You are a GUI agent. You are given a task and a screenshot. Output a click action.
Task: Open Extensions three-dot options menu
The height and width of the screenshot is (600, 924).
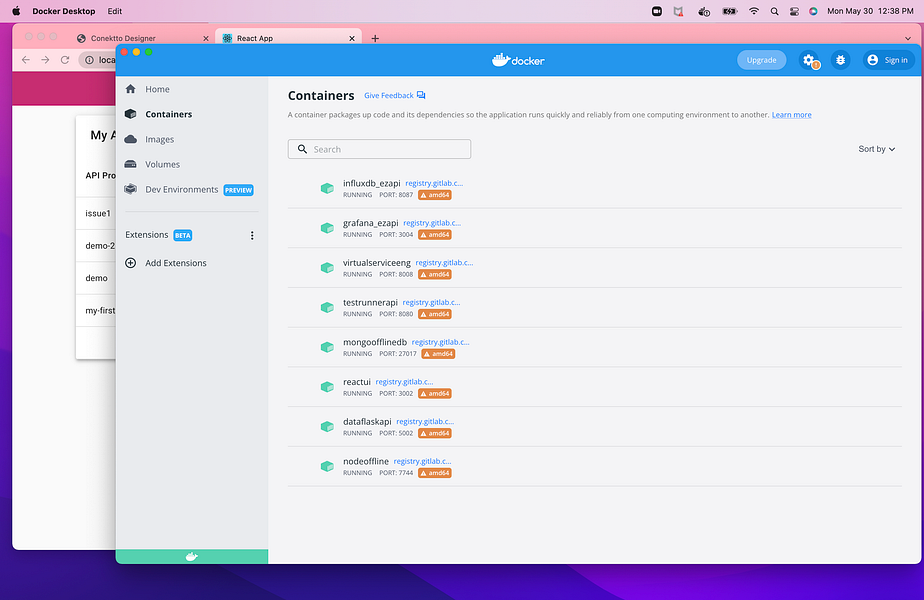[x=252, y=235]
